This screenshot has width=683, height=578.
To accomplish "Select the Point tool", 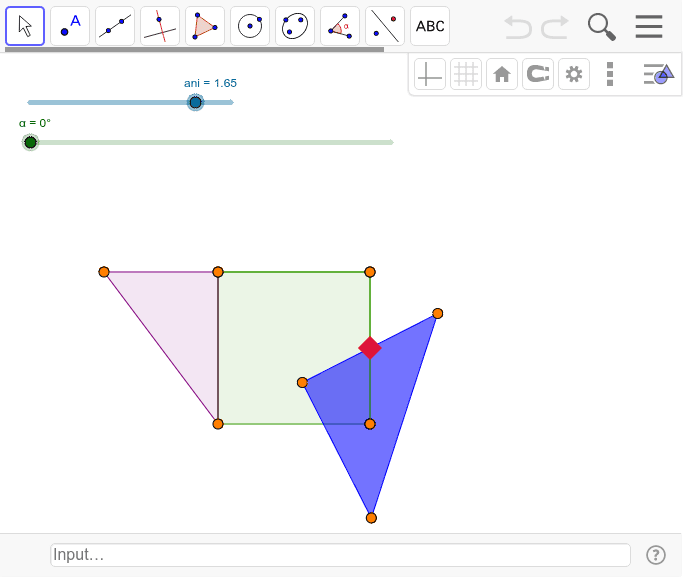I will tap(70, 26).
